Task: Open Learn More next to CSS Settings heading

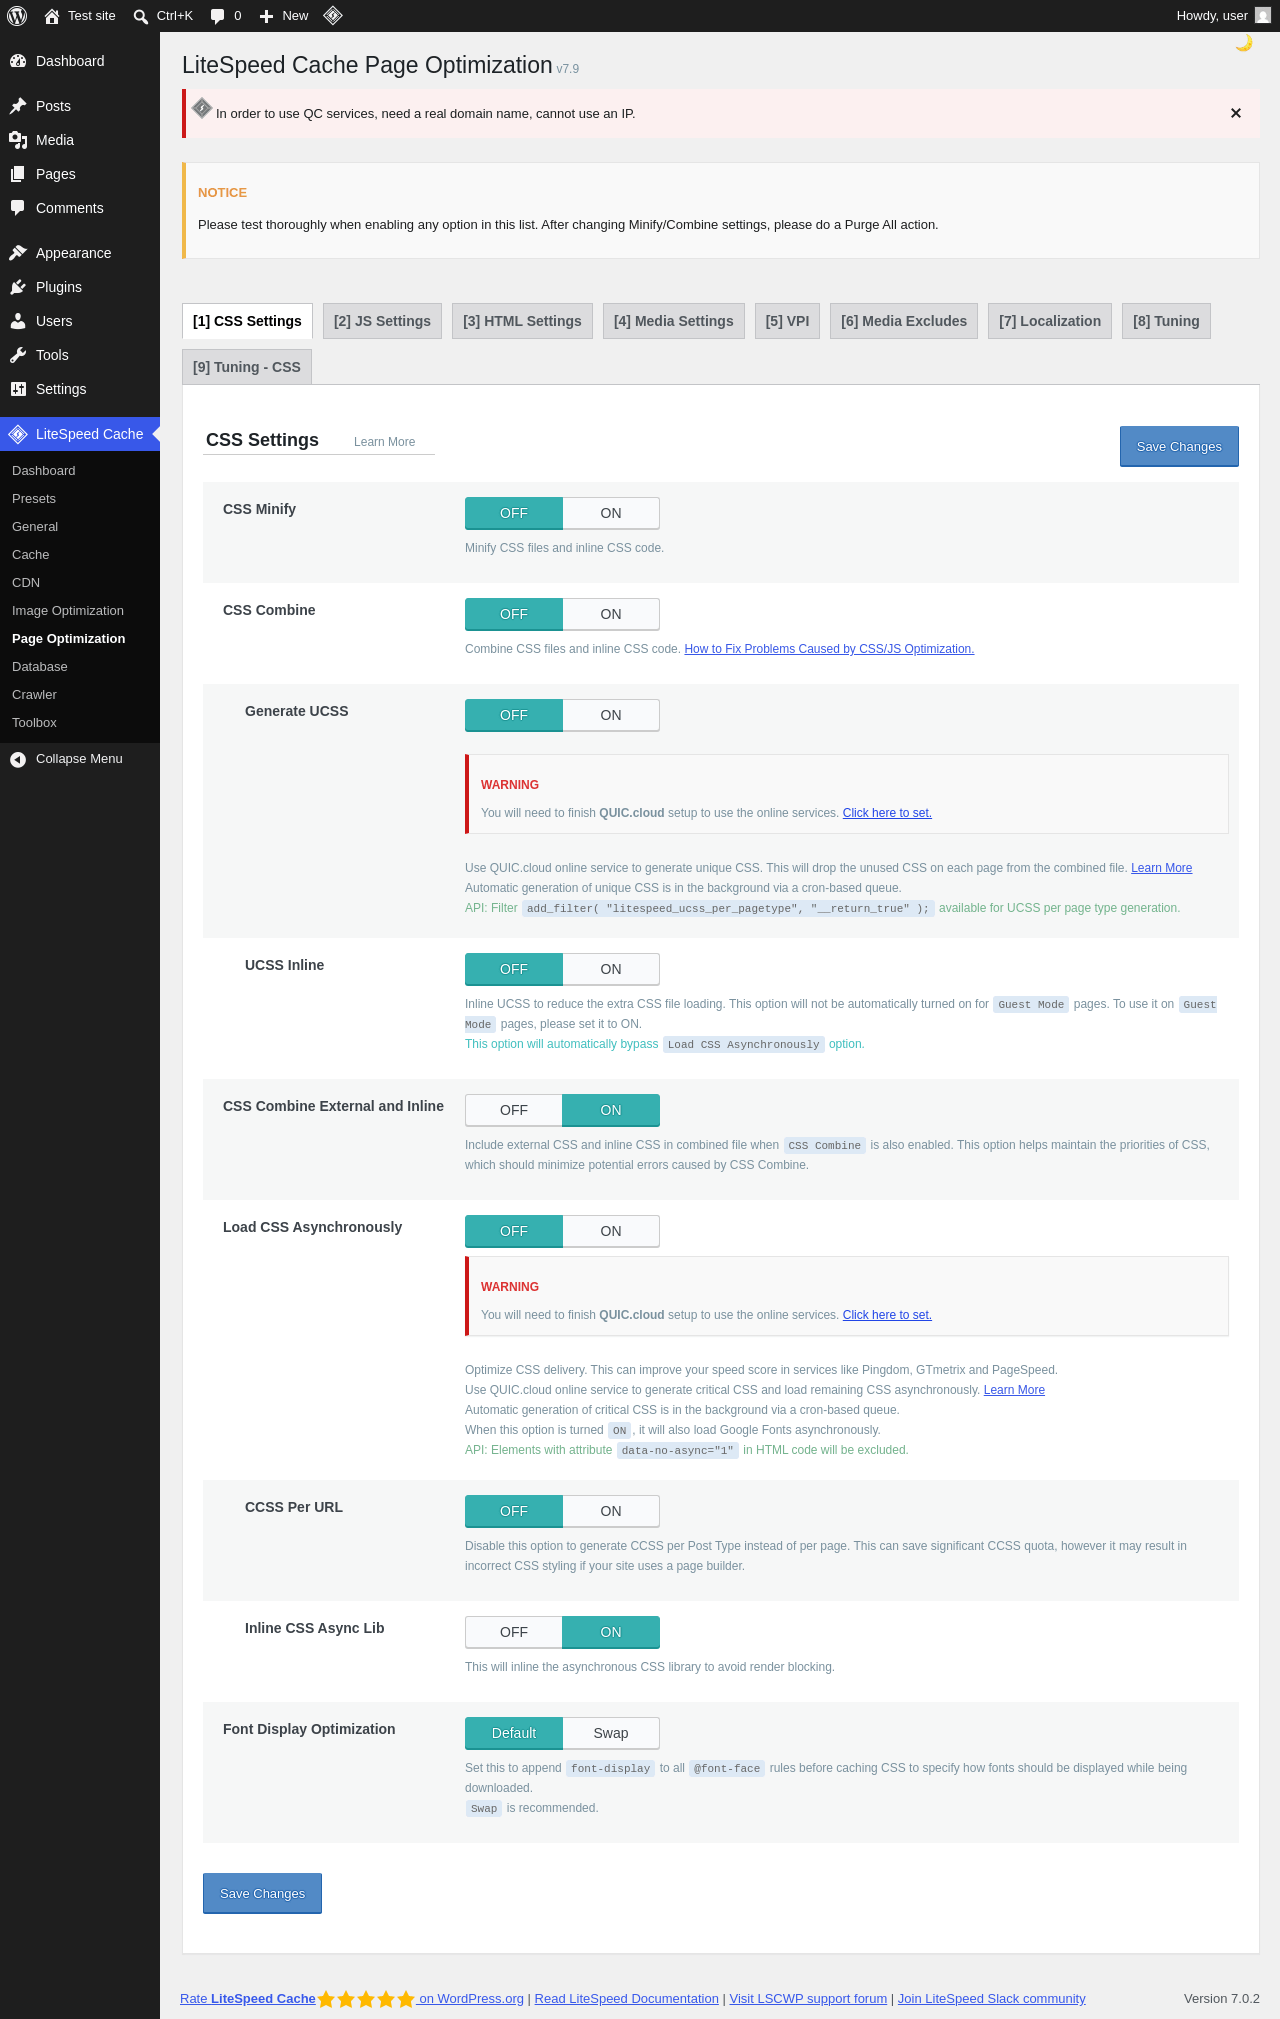Action: 384,442
